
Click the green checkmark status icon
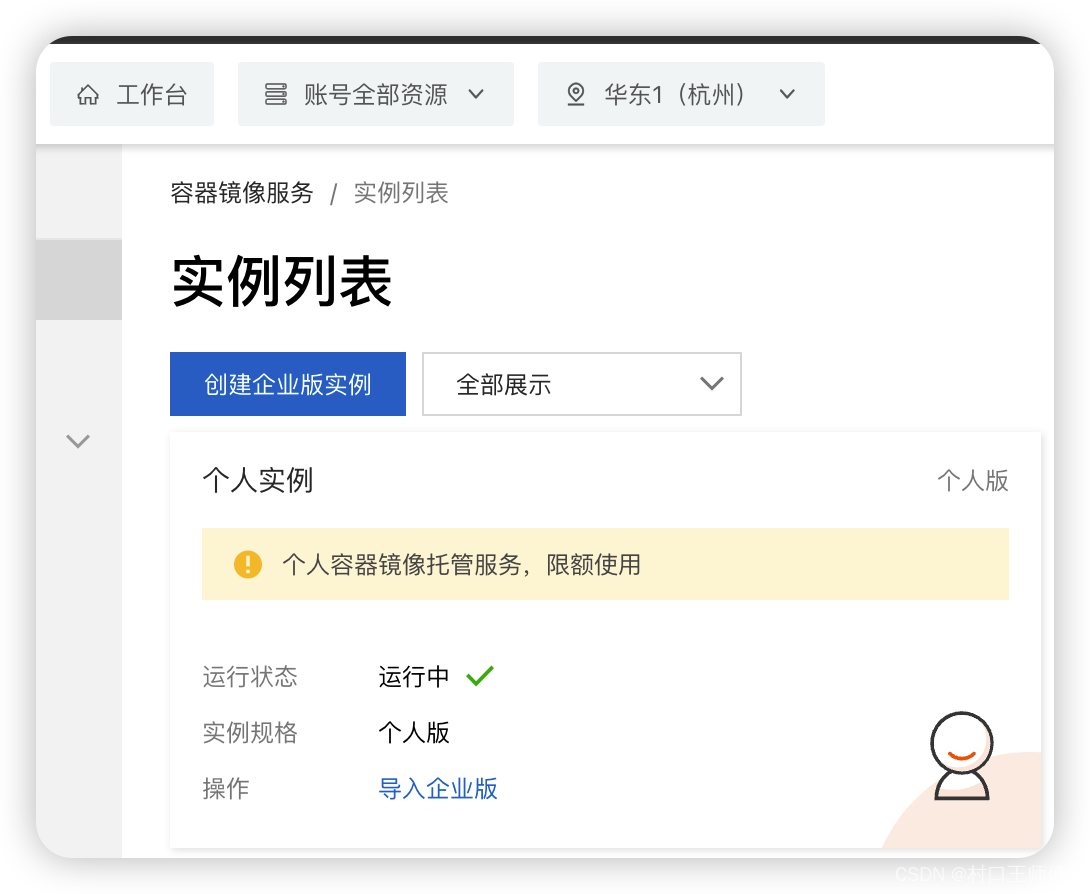tap(480, 676)
